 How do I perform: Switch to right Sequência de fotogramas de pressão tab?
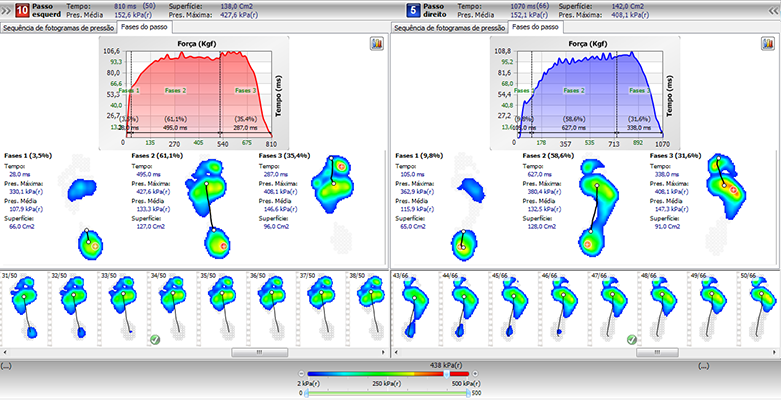tap(449, 28)
